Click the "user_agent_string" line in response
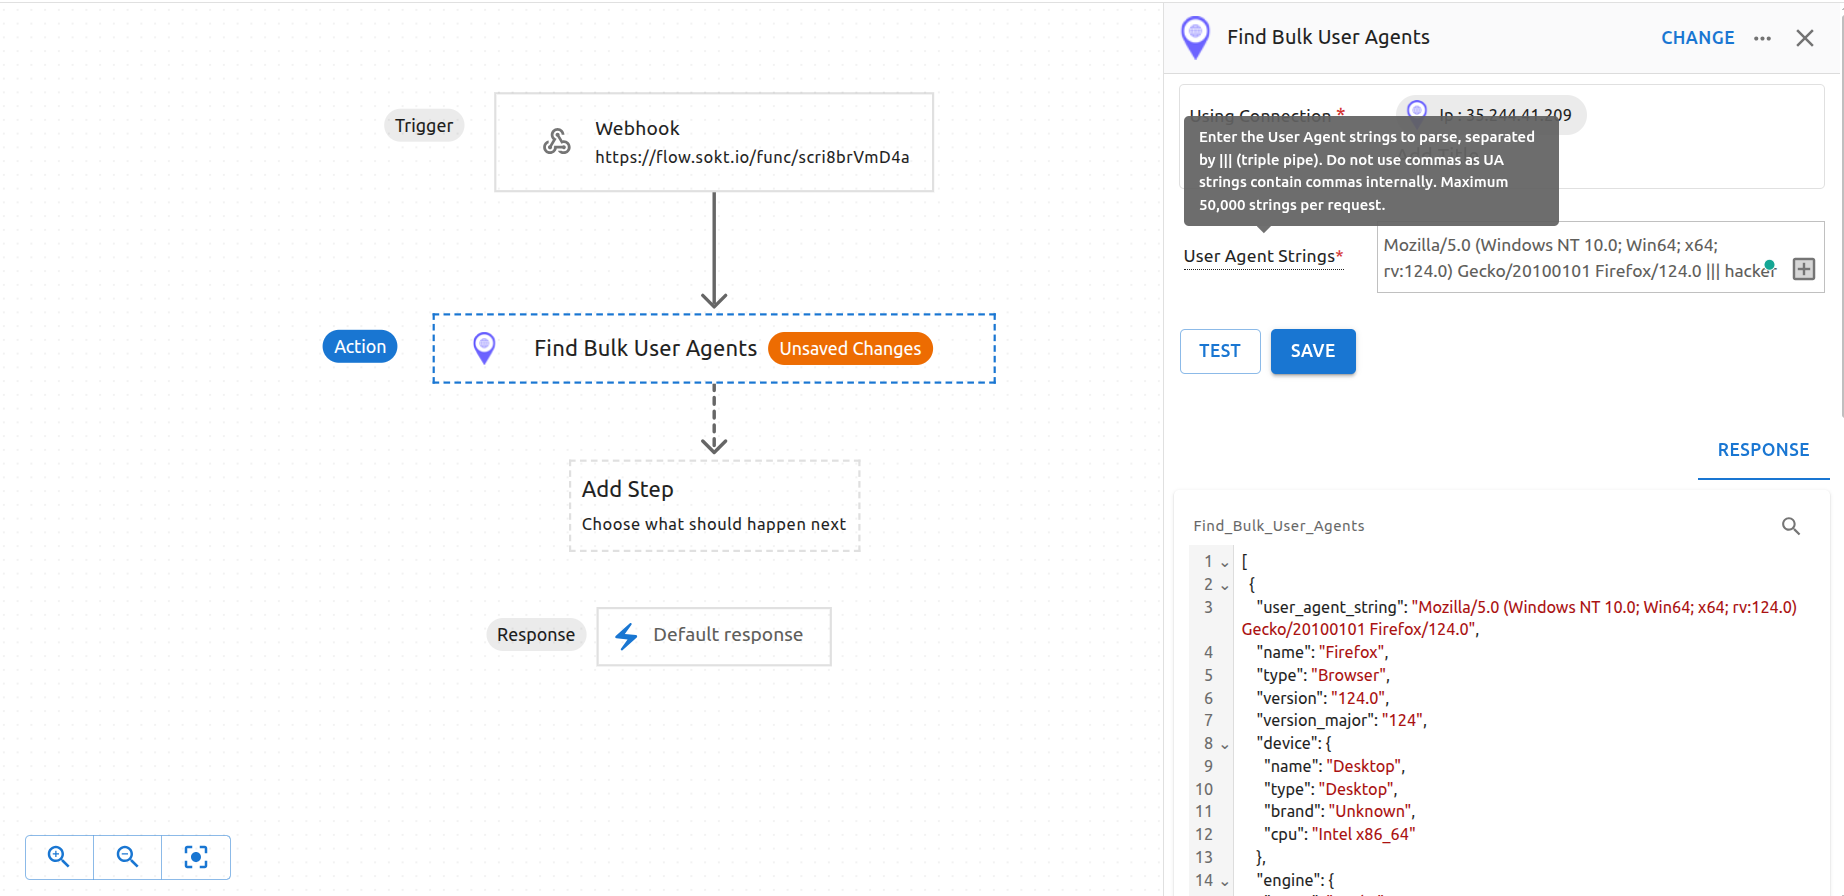 click(x=1519, y=618)
